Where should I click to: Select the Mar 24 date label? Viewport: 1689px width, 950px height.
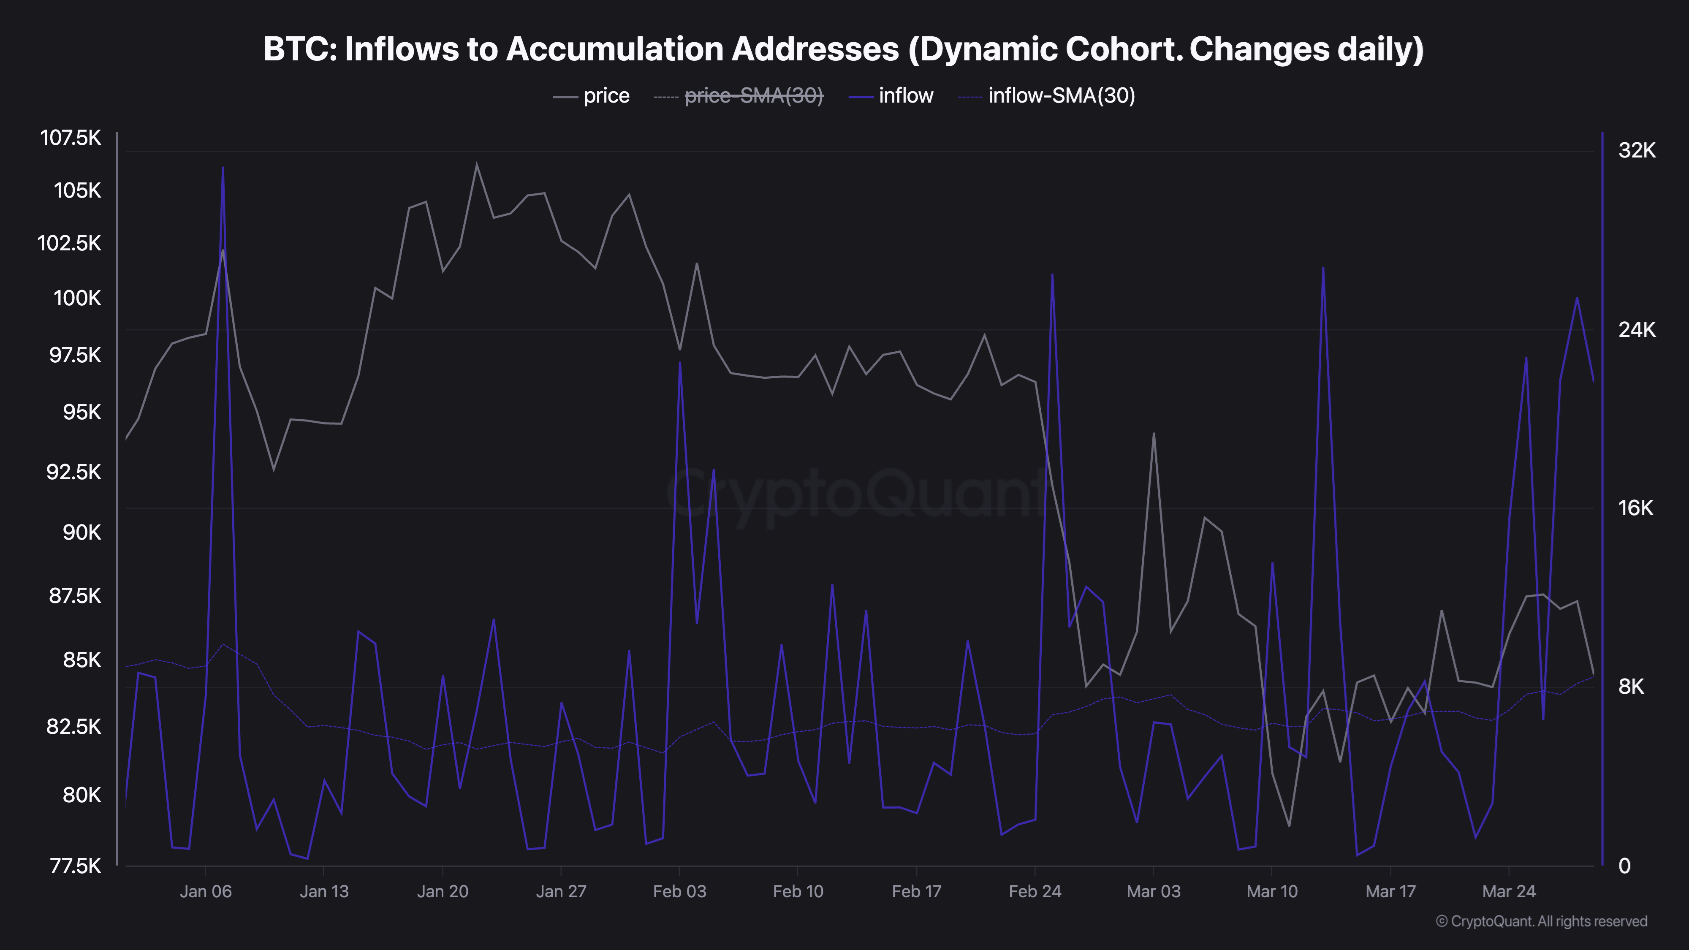[x=1508, y=891]
